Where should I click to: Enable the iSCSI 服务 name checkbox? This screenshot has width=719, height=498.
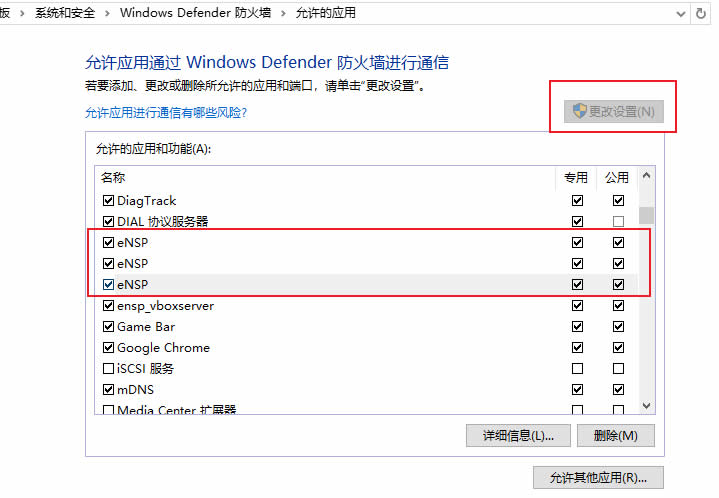click(108, 368)
